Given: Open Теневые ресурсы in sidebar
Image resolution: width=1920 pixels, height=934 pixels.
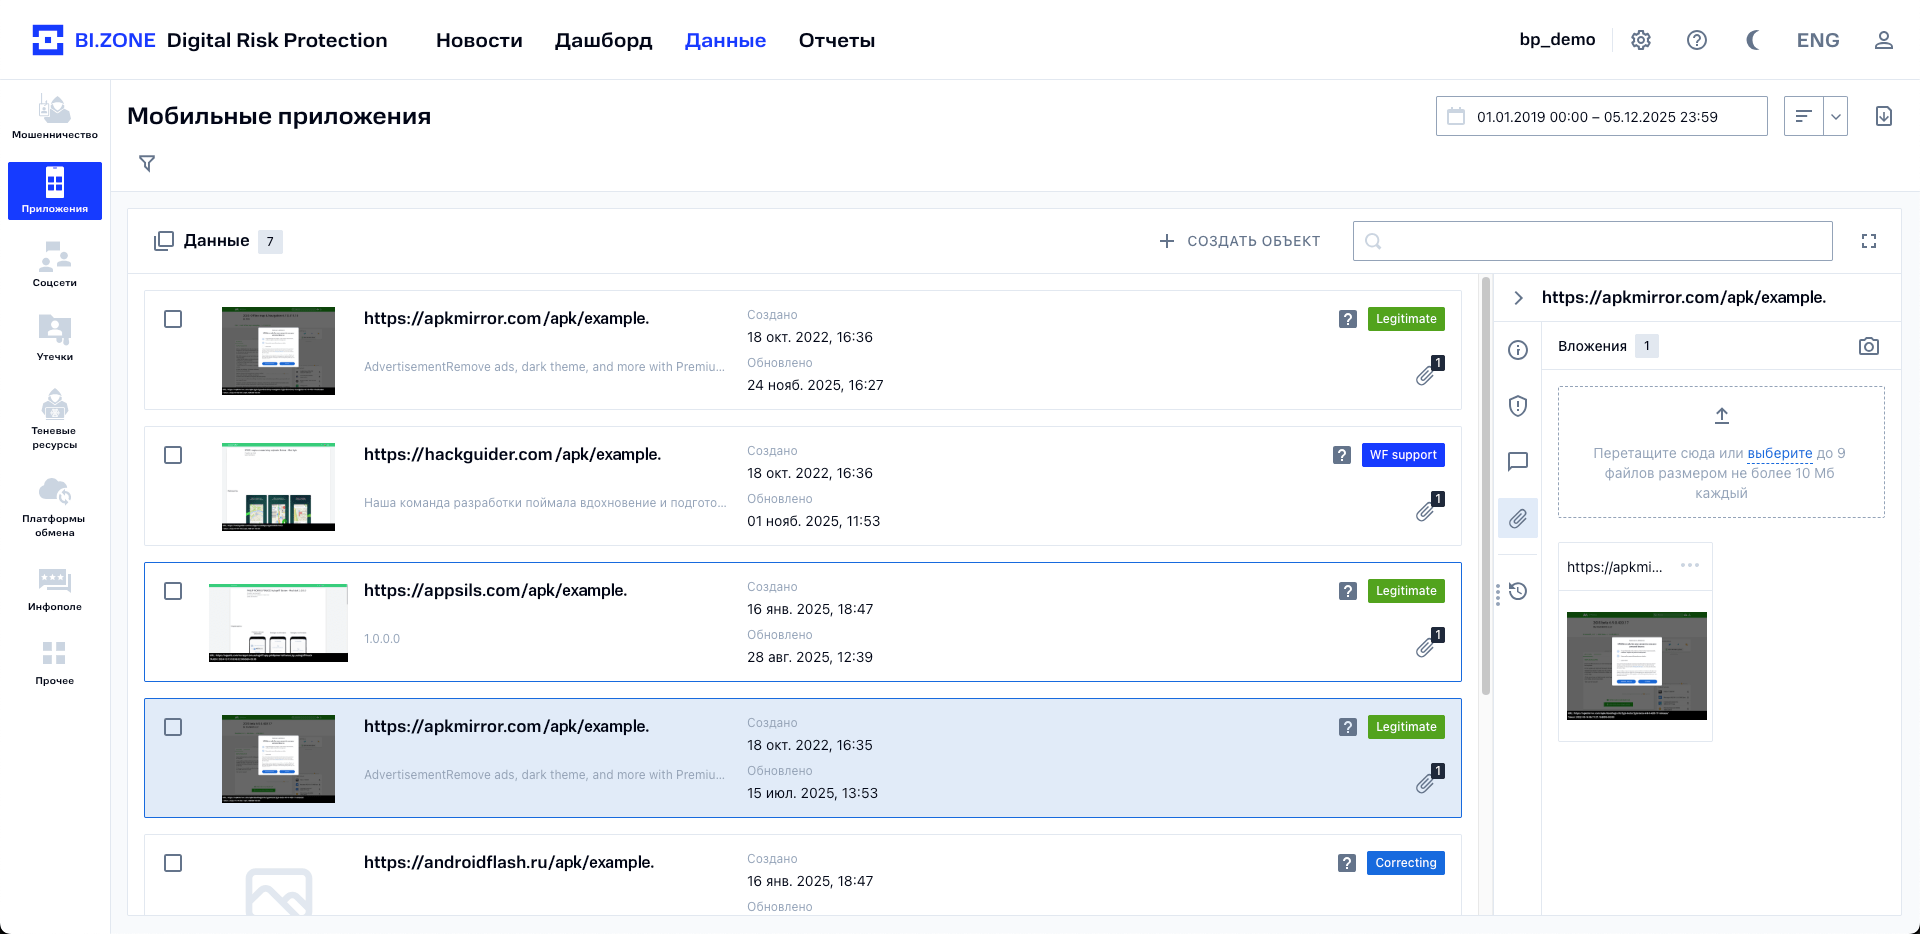Looking at the screenshot, I should 55,419.
